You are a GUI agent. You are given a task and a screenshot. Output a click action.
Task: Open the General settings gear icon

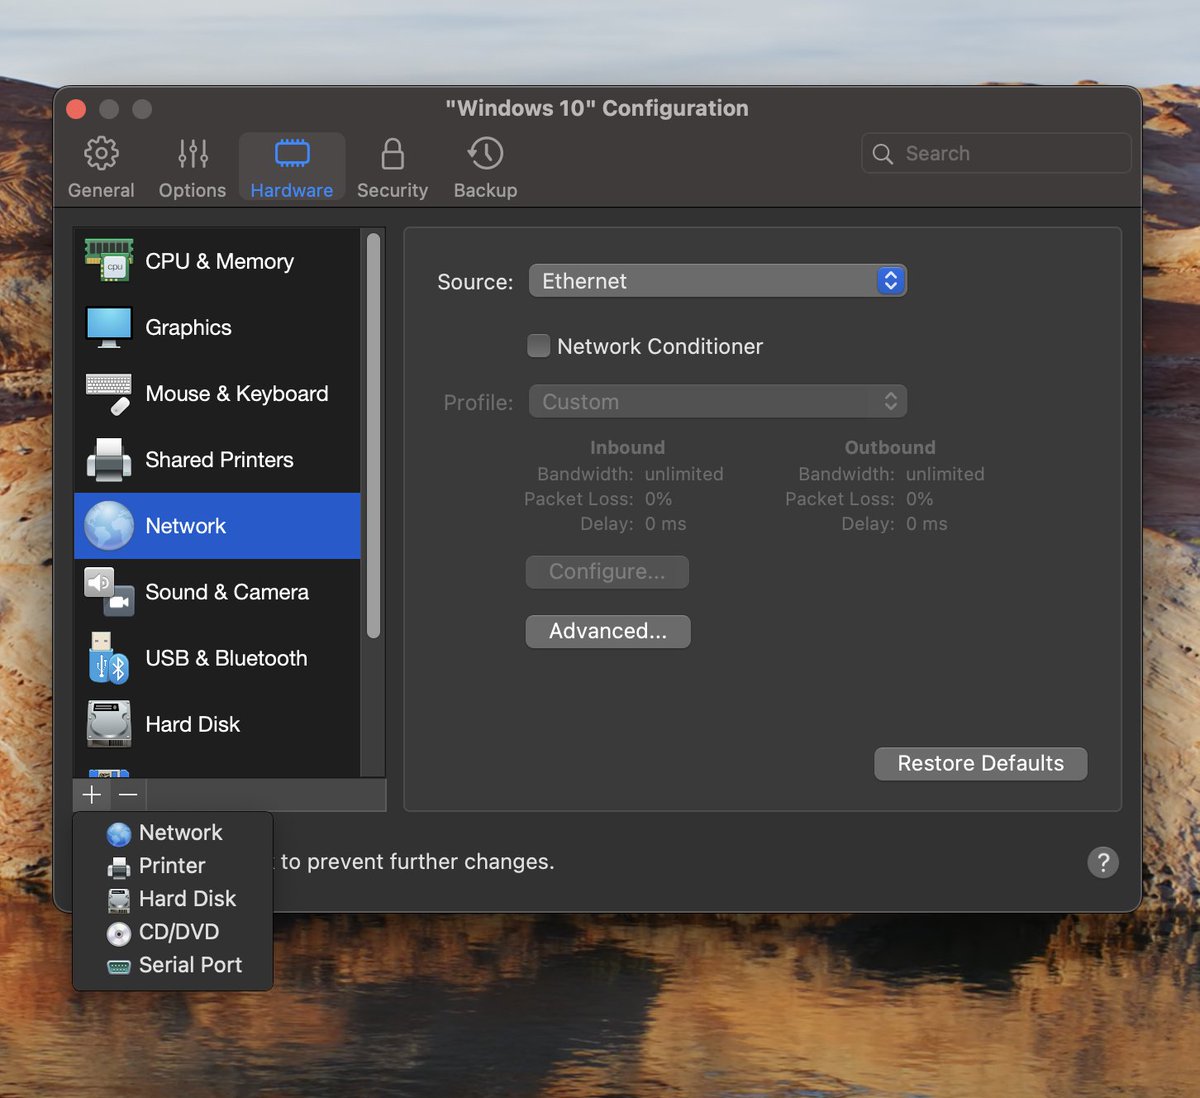[101, 153]
